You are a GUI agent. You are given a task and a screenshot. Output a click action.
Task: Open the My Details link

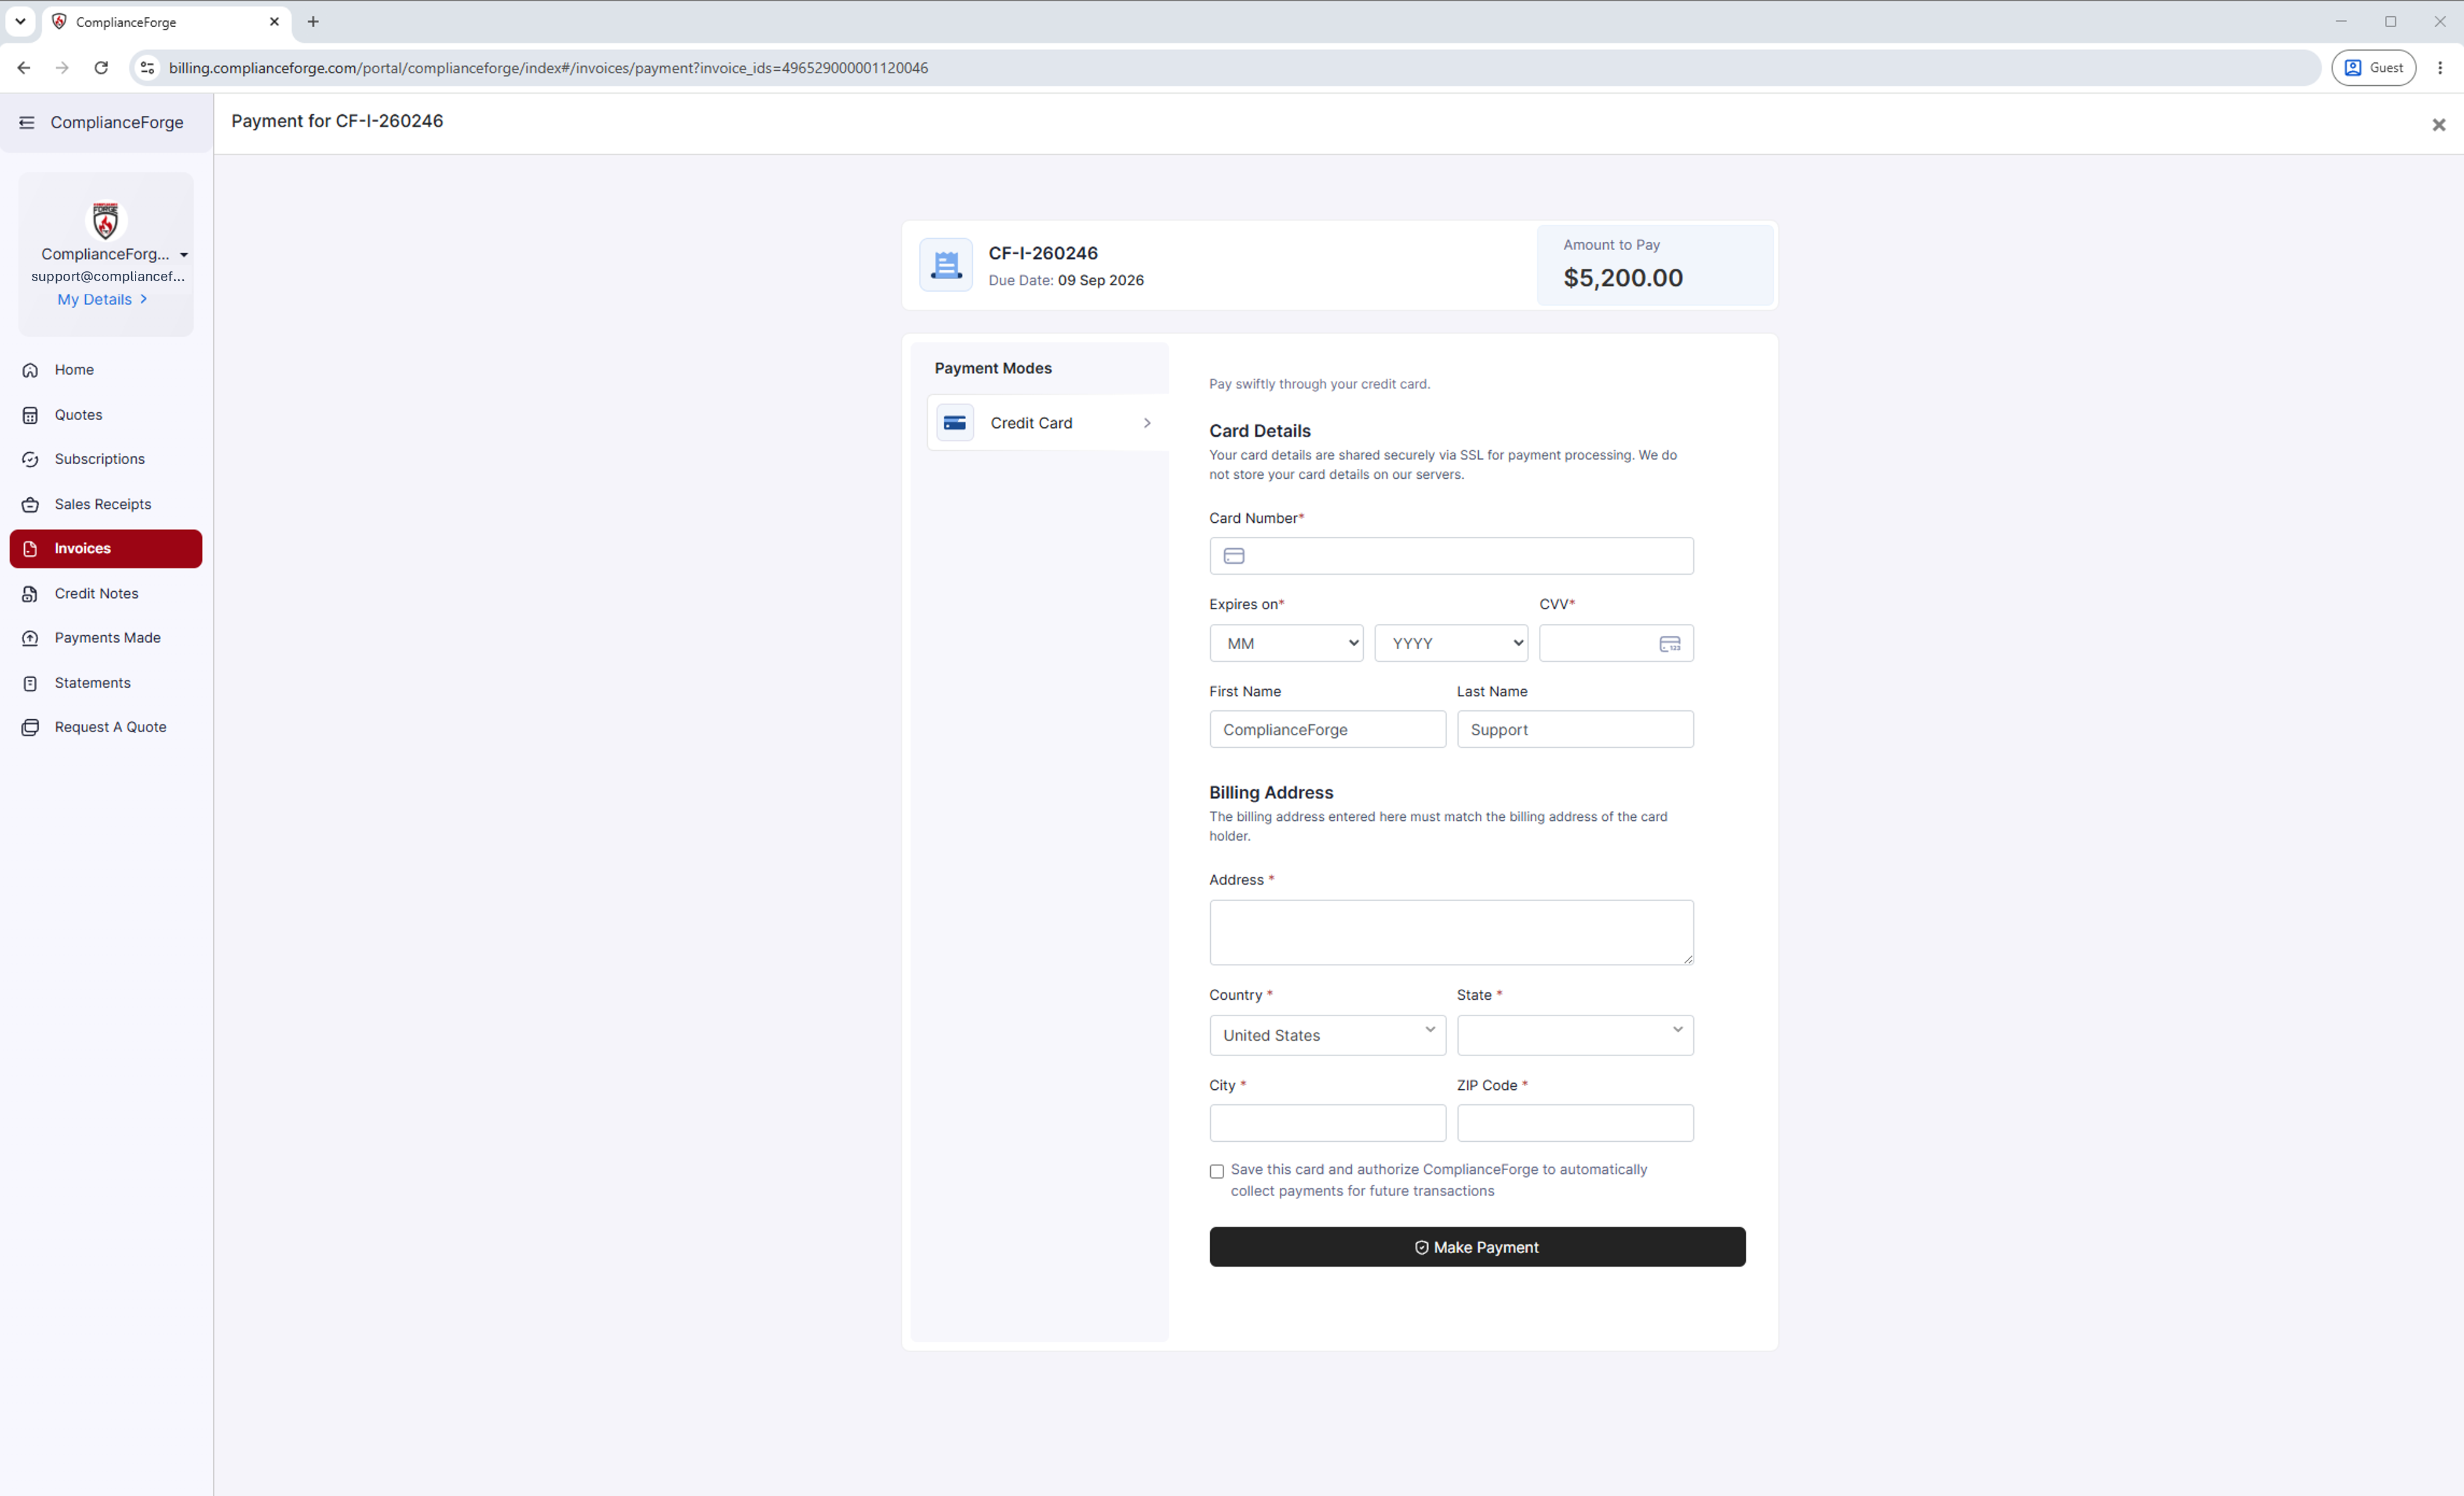(x=102, y=299)
